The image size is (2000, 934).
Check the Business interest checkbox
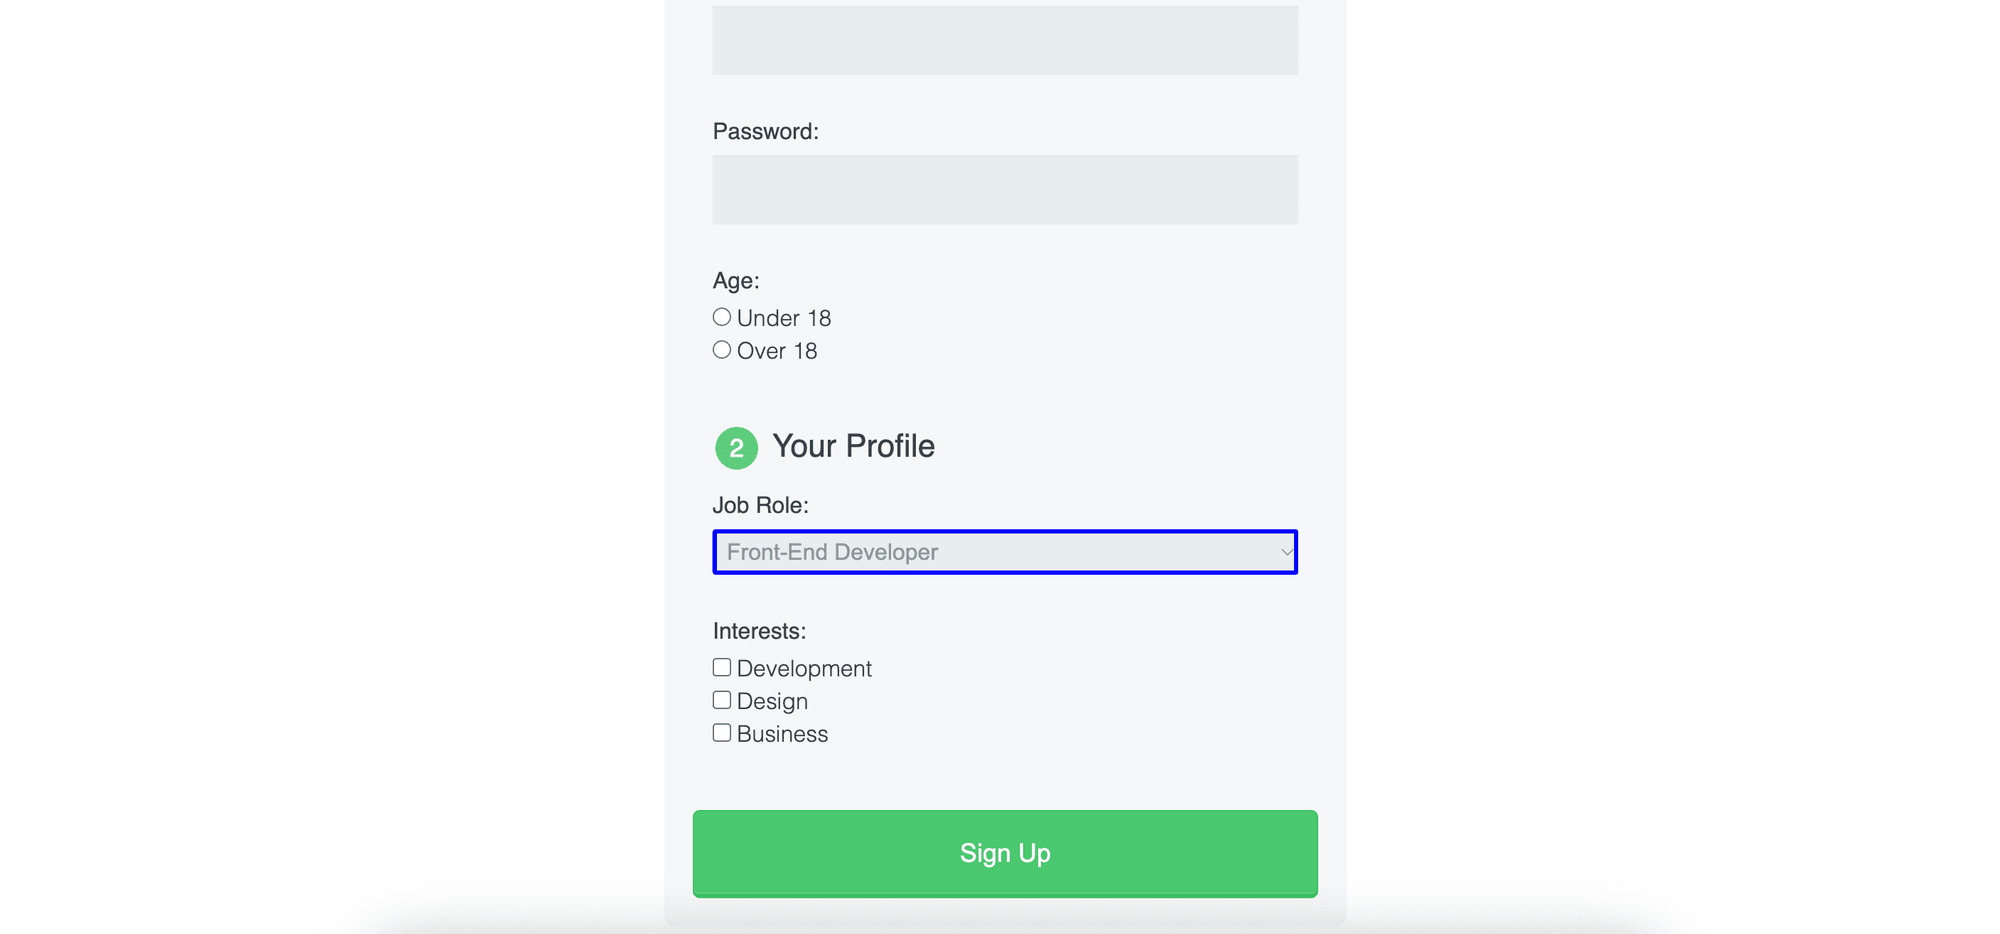722,732
